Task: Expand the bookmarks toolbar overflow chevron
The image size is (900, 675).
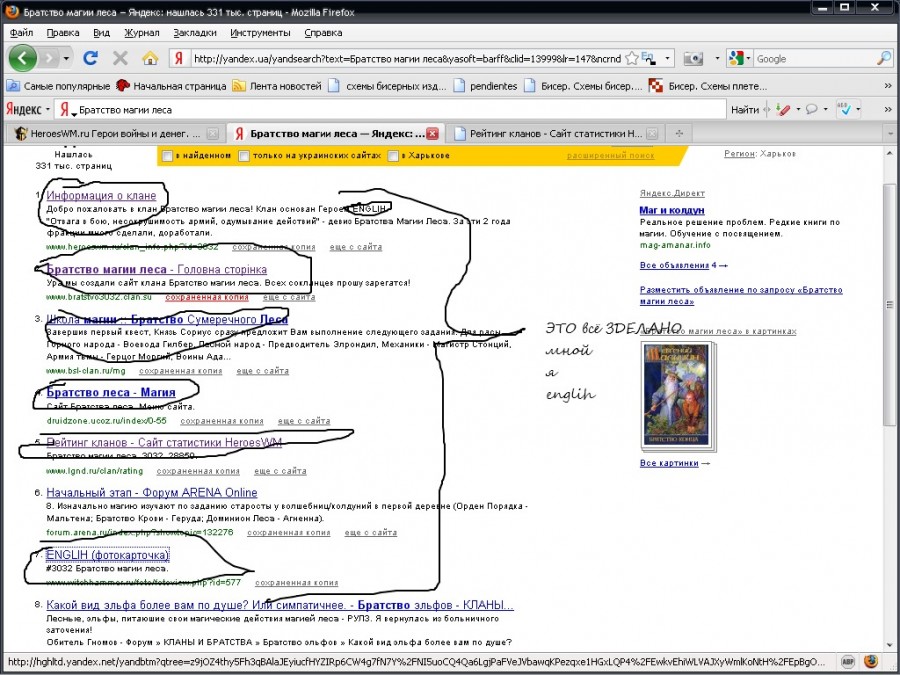Action: (889, 86)
